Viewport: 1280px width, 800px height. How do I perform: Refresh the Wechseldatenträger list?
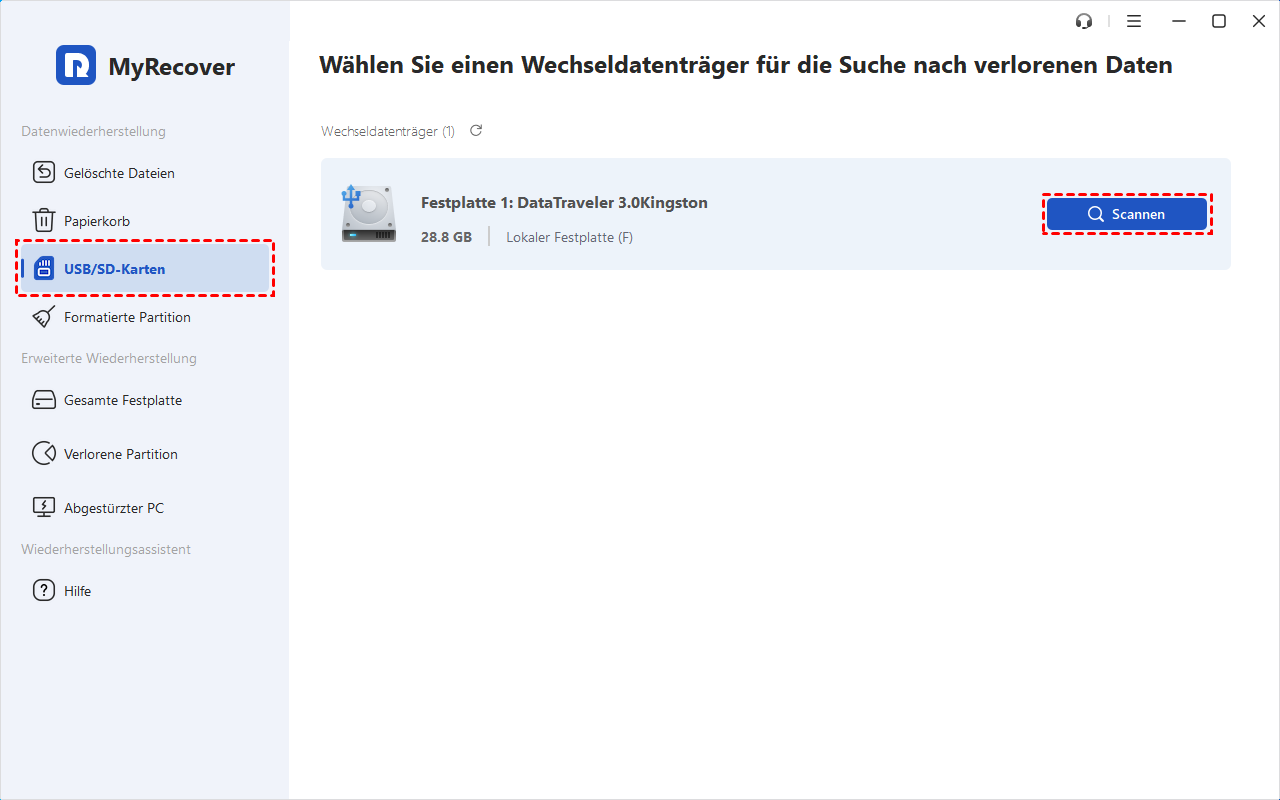[476, 131]
